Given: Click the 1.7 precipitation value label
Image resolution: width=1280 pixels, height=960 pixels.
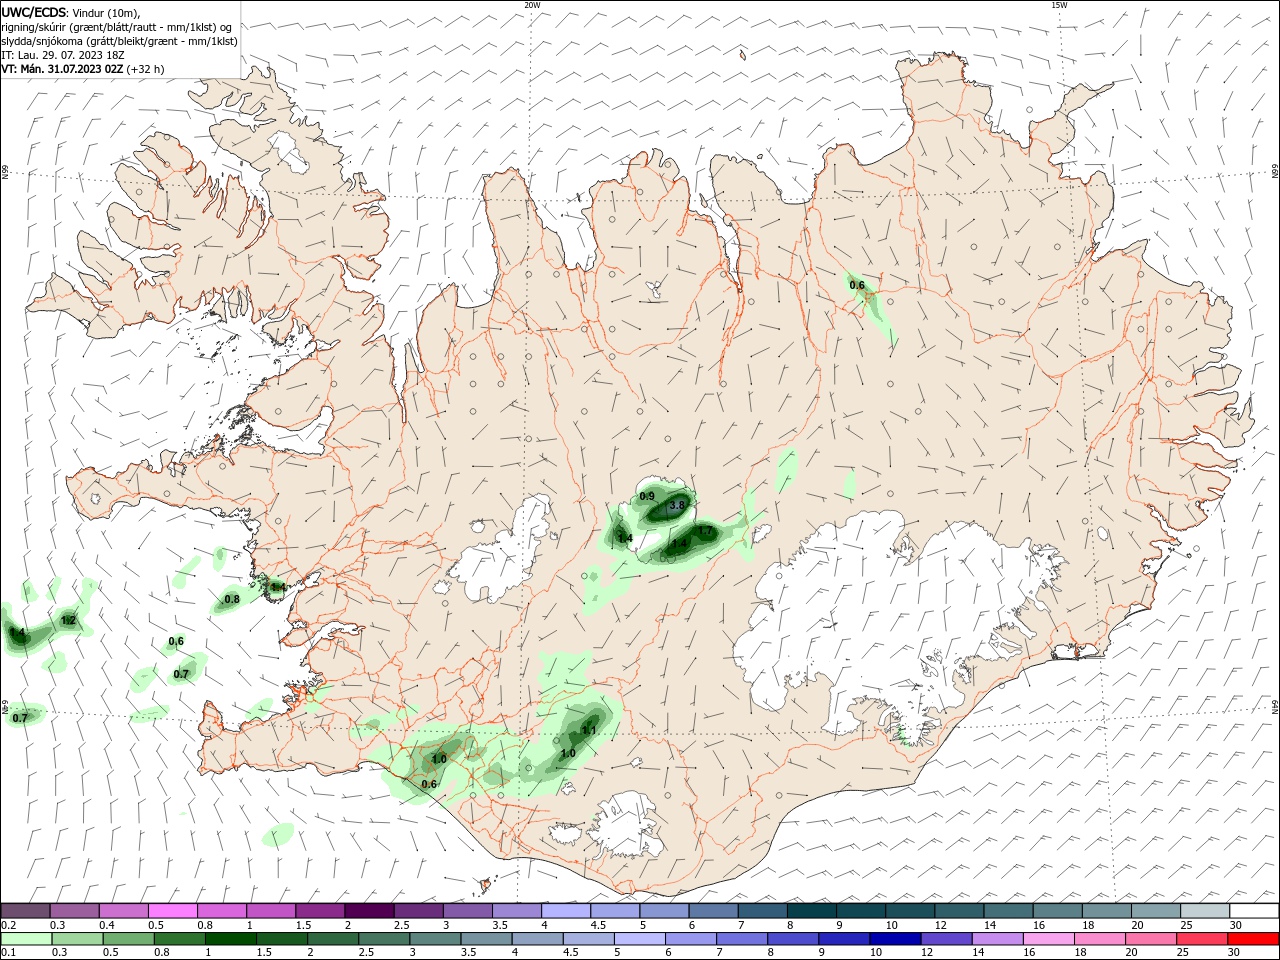Looking at the screenshot, I should [x=706, y=531].
